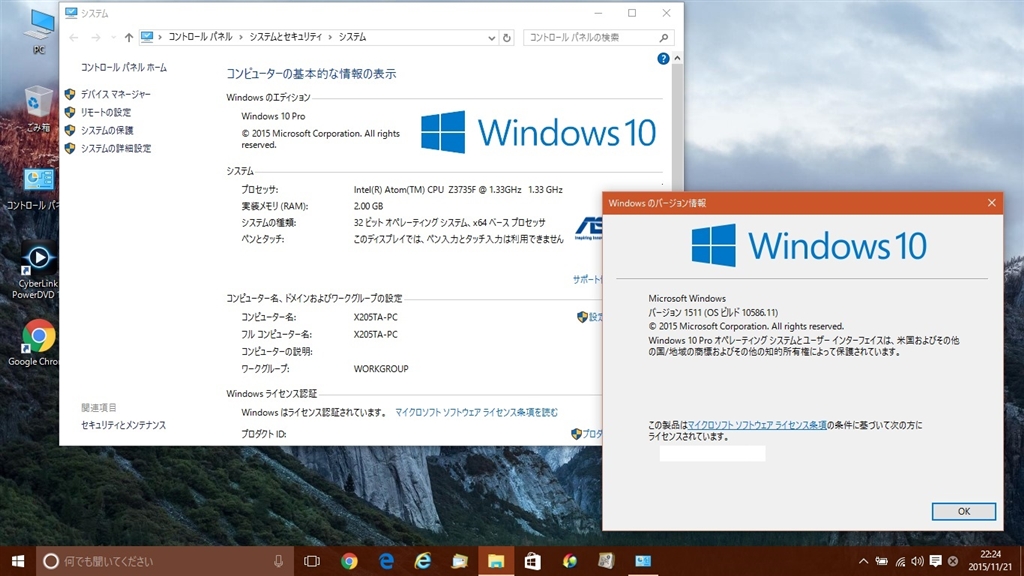
Task: Open File Explorer on the taskbar
Action: [496, 561]
